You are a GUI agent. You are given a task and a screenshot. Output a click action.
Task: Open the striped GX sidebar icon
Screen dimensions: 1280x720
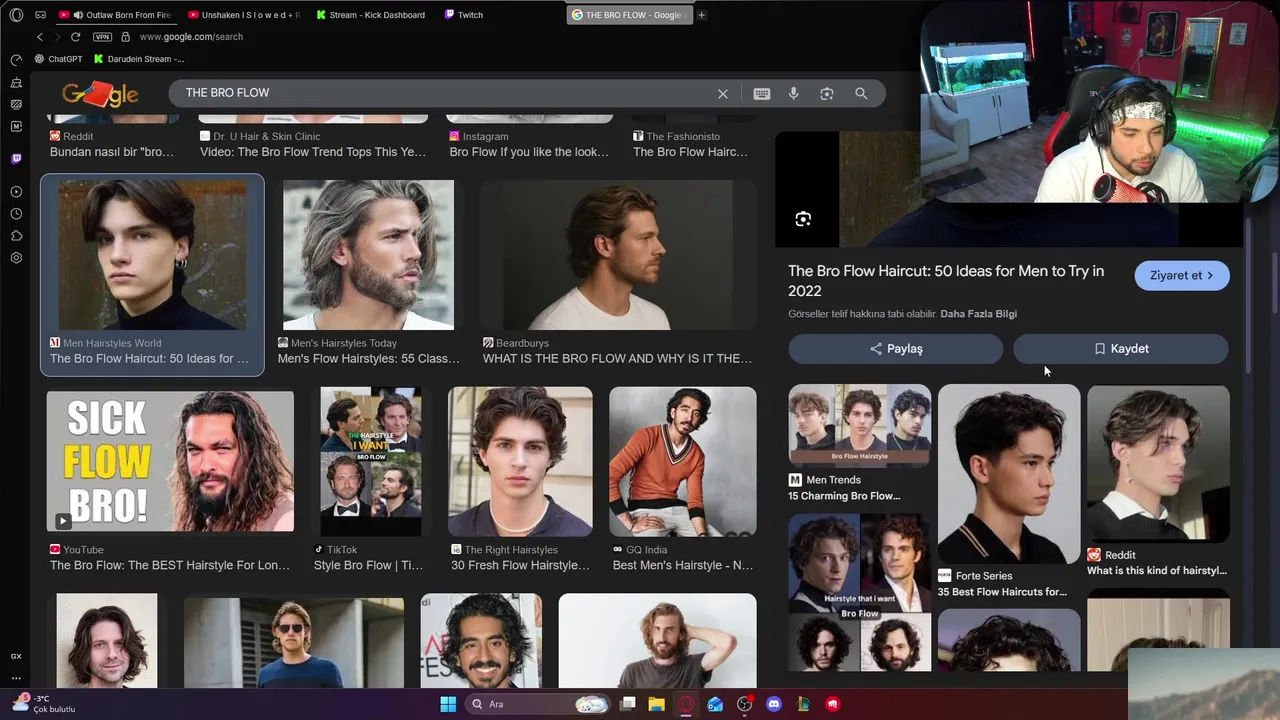tap(16, 104)
